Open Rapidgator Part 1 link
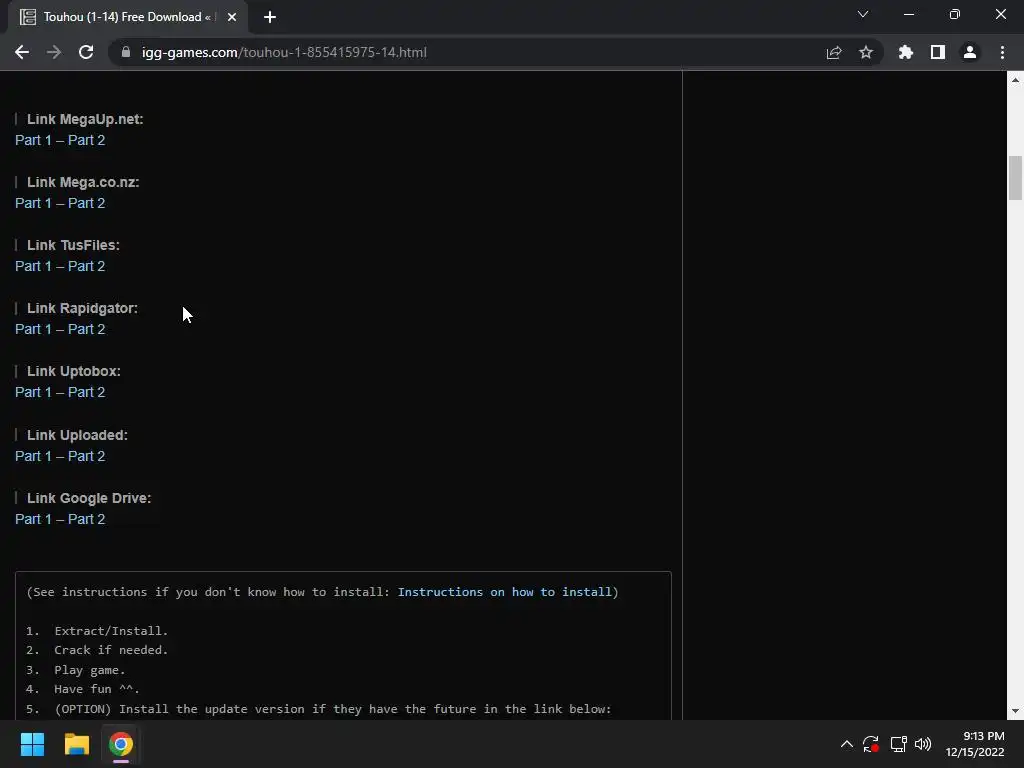Image resolution: width=1024 pixels, height=768 pixels. point(33,329)
